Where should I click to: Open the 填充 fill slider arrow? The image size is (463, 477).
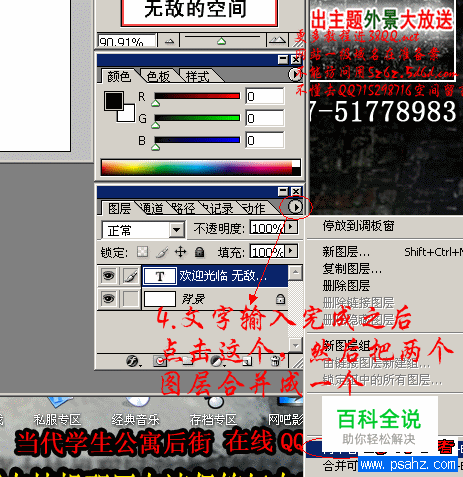[x=291, y=251]
